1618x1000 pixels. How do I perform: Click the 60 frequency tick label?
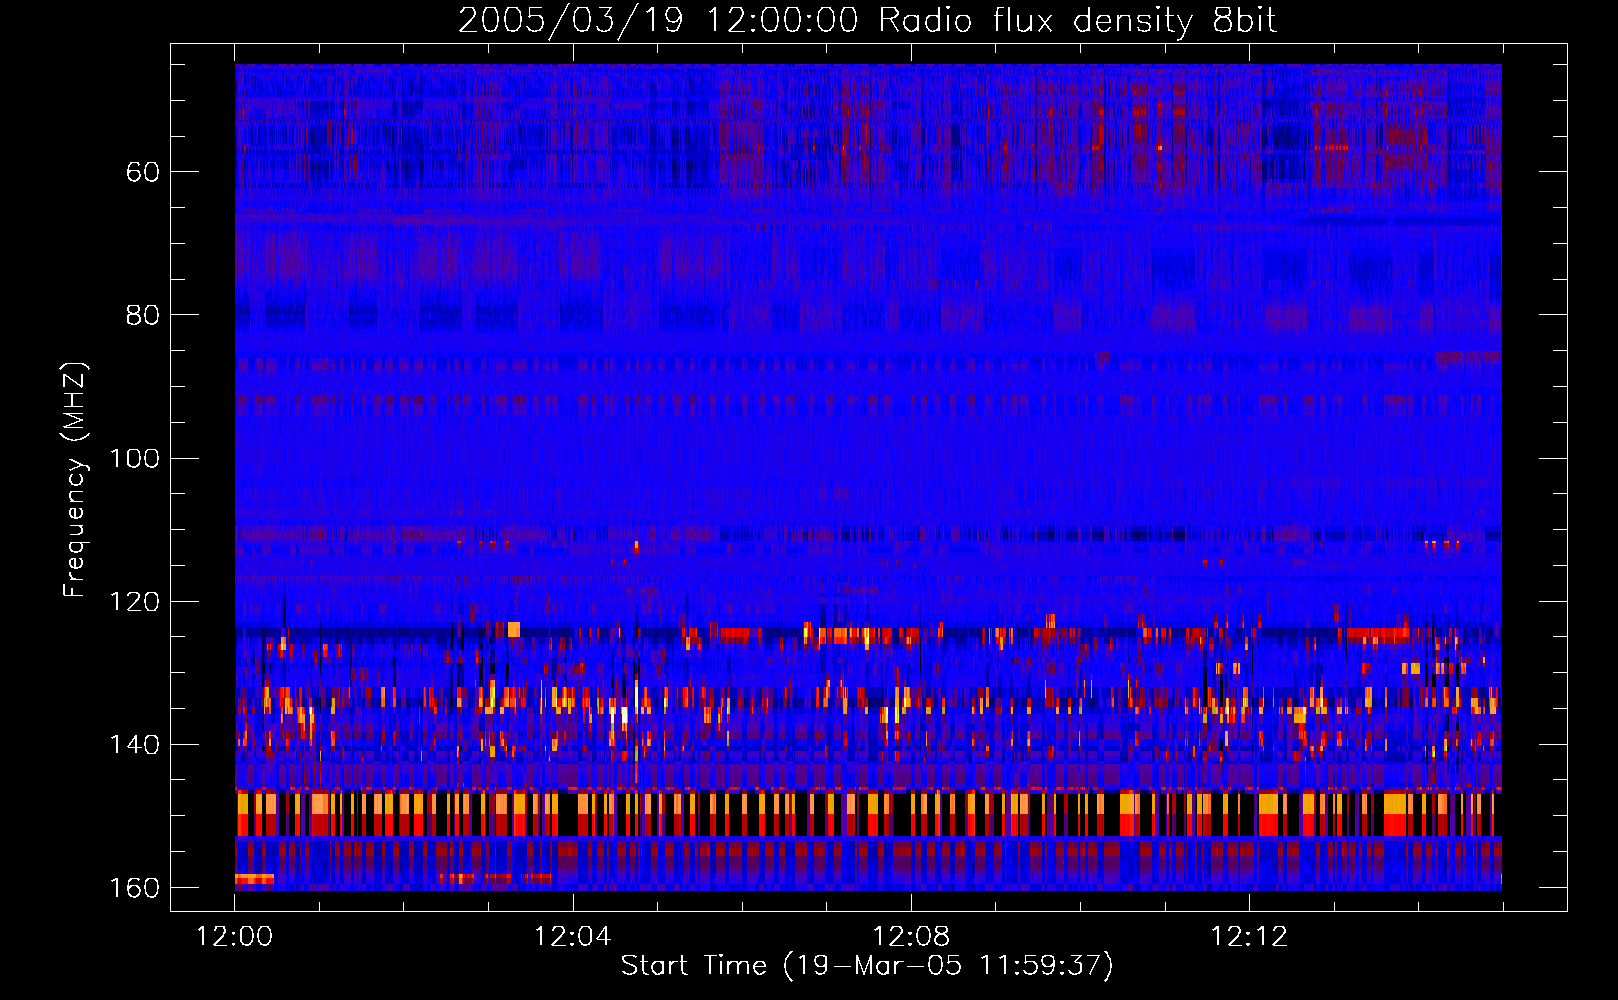click(143, 172)
